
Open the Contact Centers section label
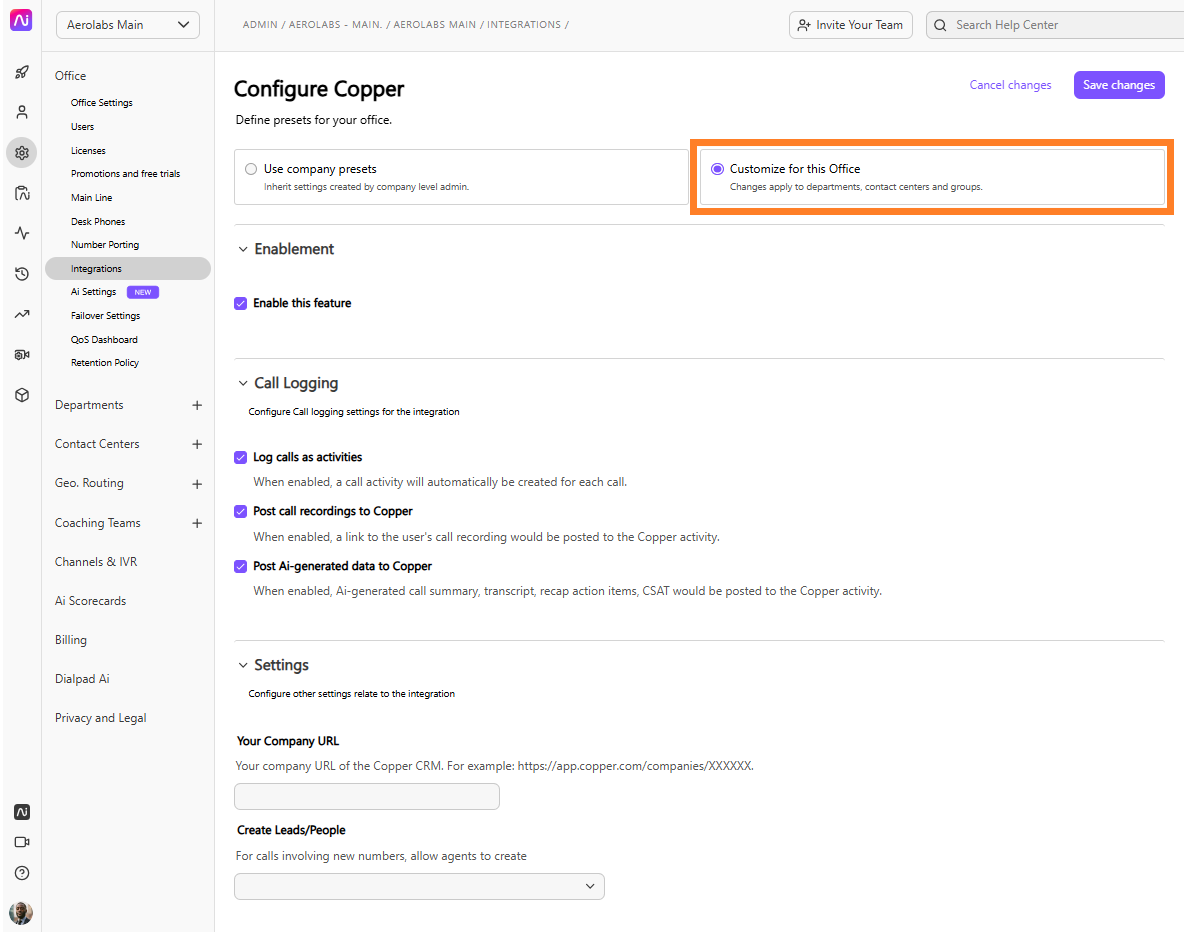pyautogui.click(x=97, y=444)
